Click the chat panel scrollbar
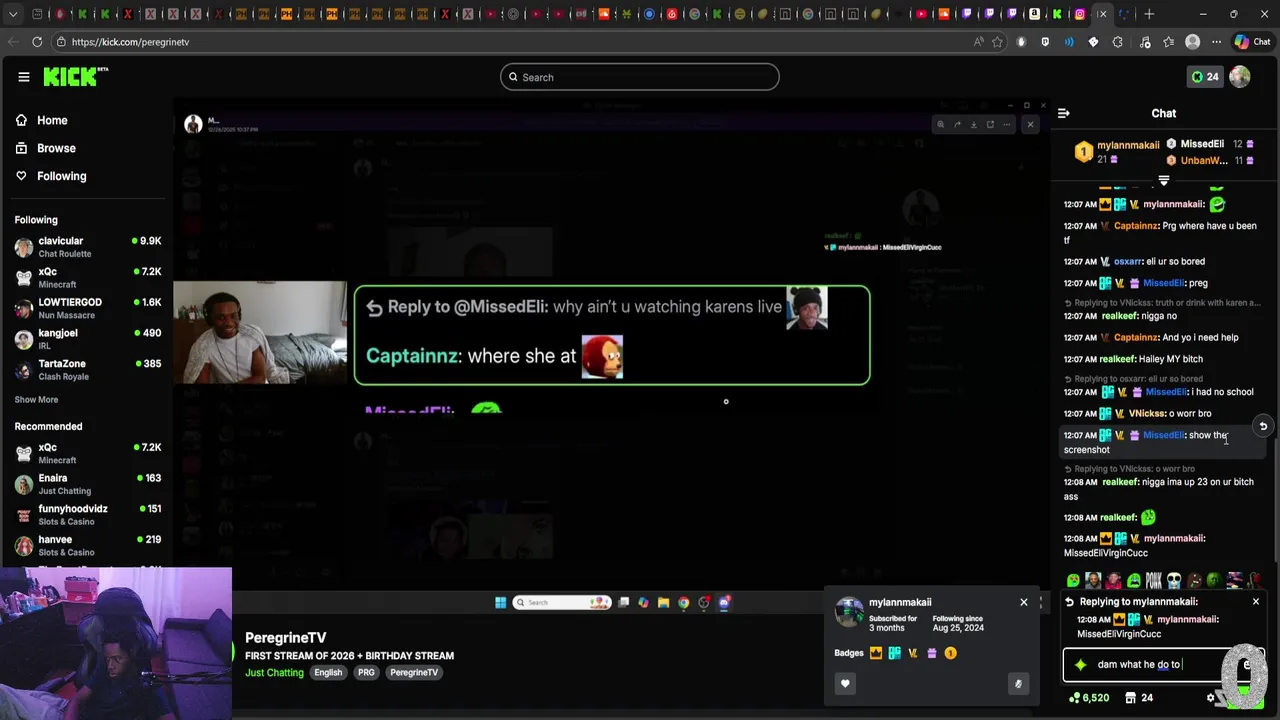This screenshot has height=720, width=1280. pyautogui.click(x=1275, y=500)
